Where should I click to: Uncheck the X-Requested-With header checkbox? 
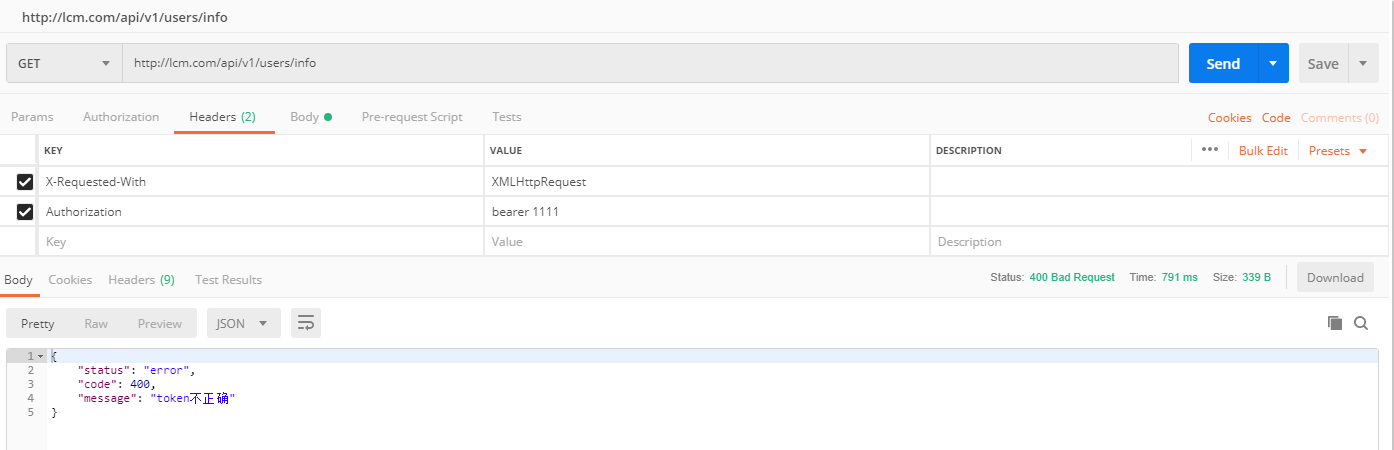tap(25, 182)
